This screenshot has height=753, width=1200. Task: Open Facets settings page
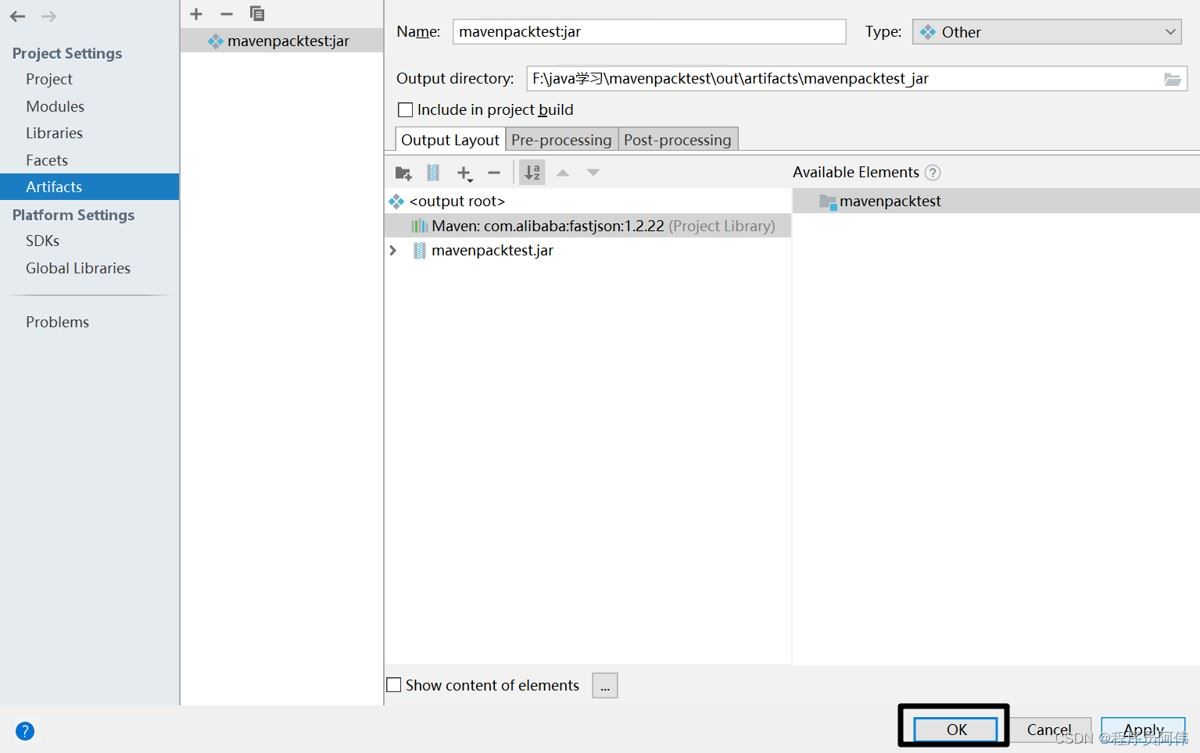click(x=47, y=160)
